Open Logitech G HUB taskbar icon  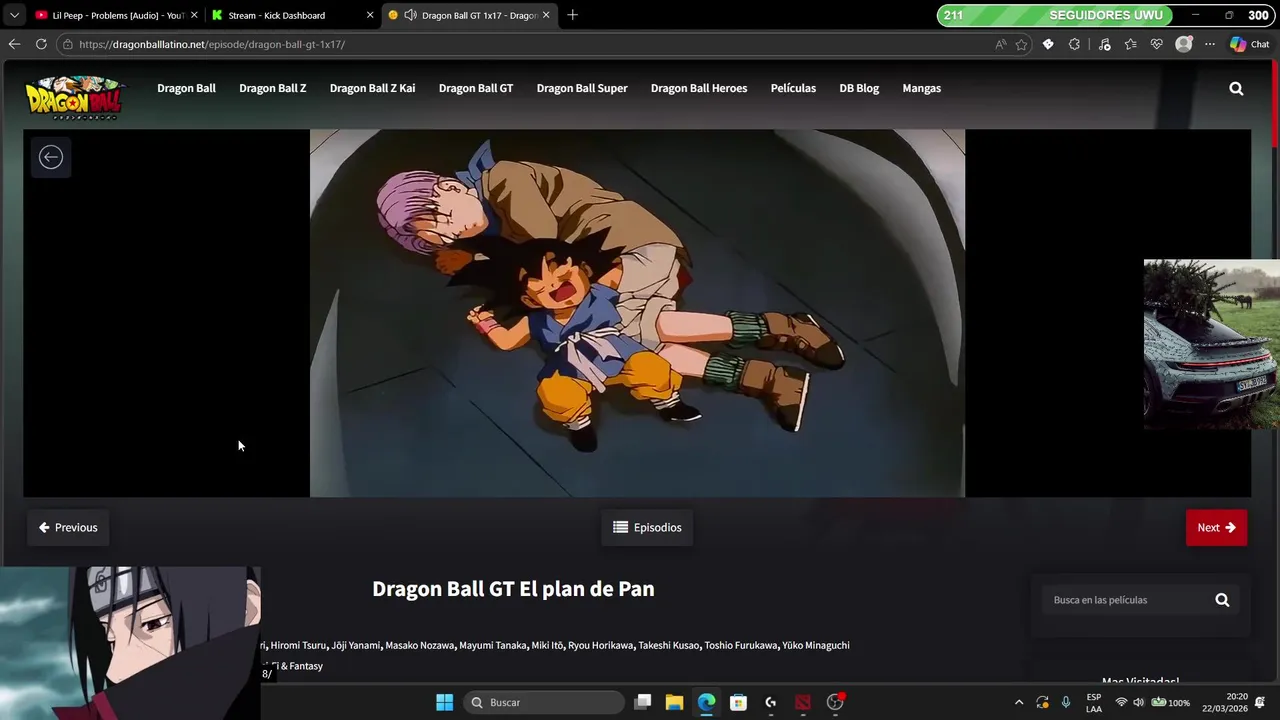point(770,702)
